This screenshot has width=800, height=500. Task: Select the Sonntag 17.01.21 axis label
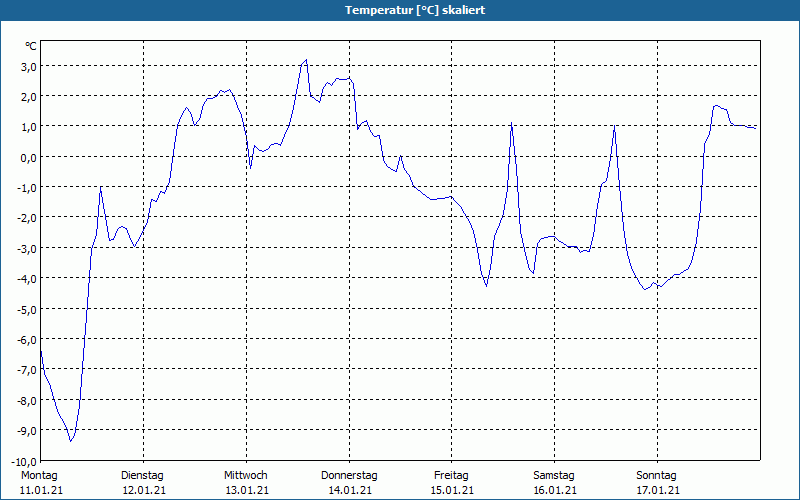[657, 483]
